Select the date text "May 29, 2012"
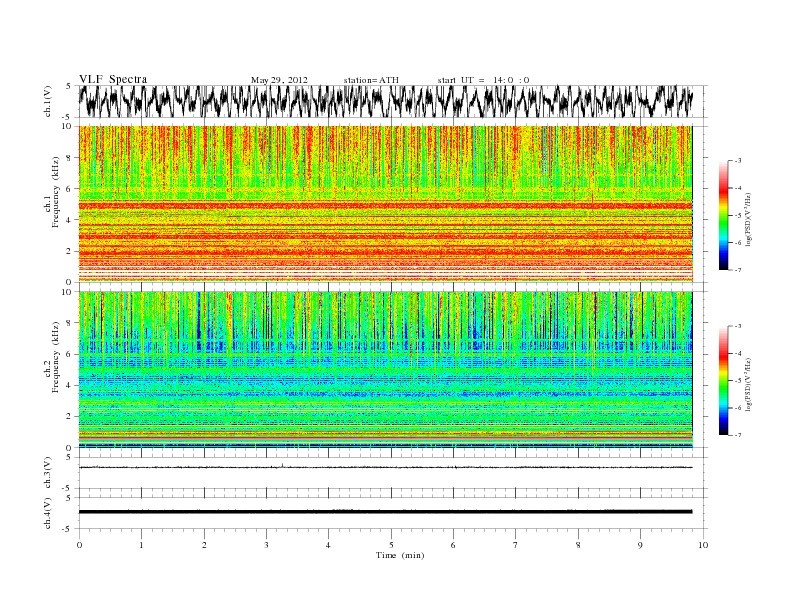This screenshot has width=792, height=612. point(279,80)
